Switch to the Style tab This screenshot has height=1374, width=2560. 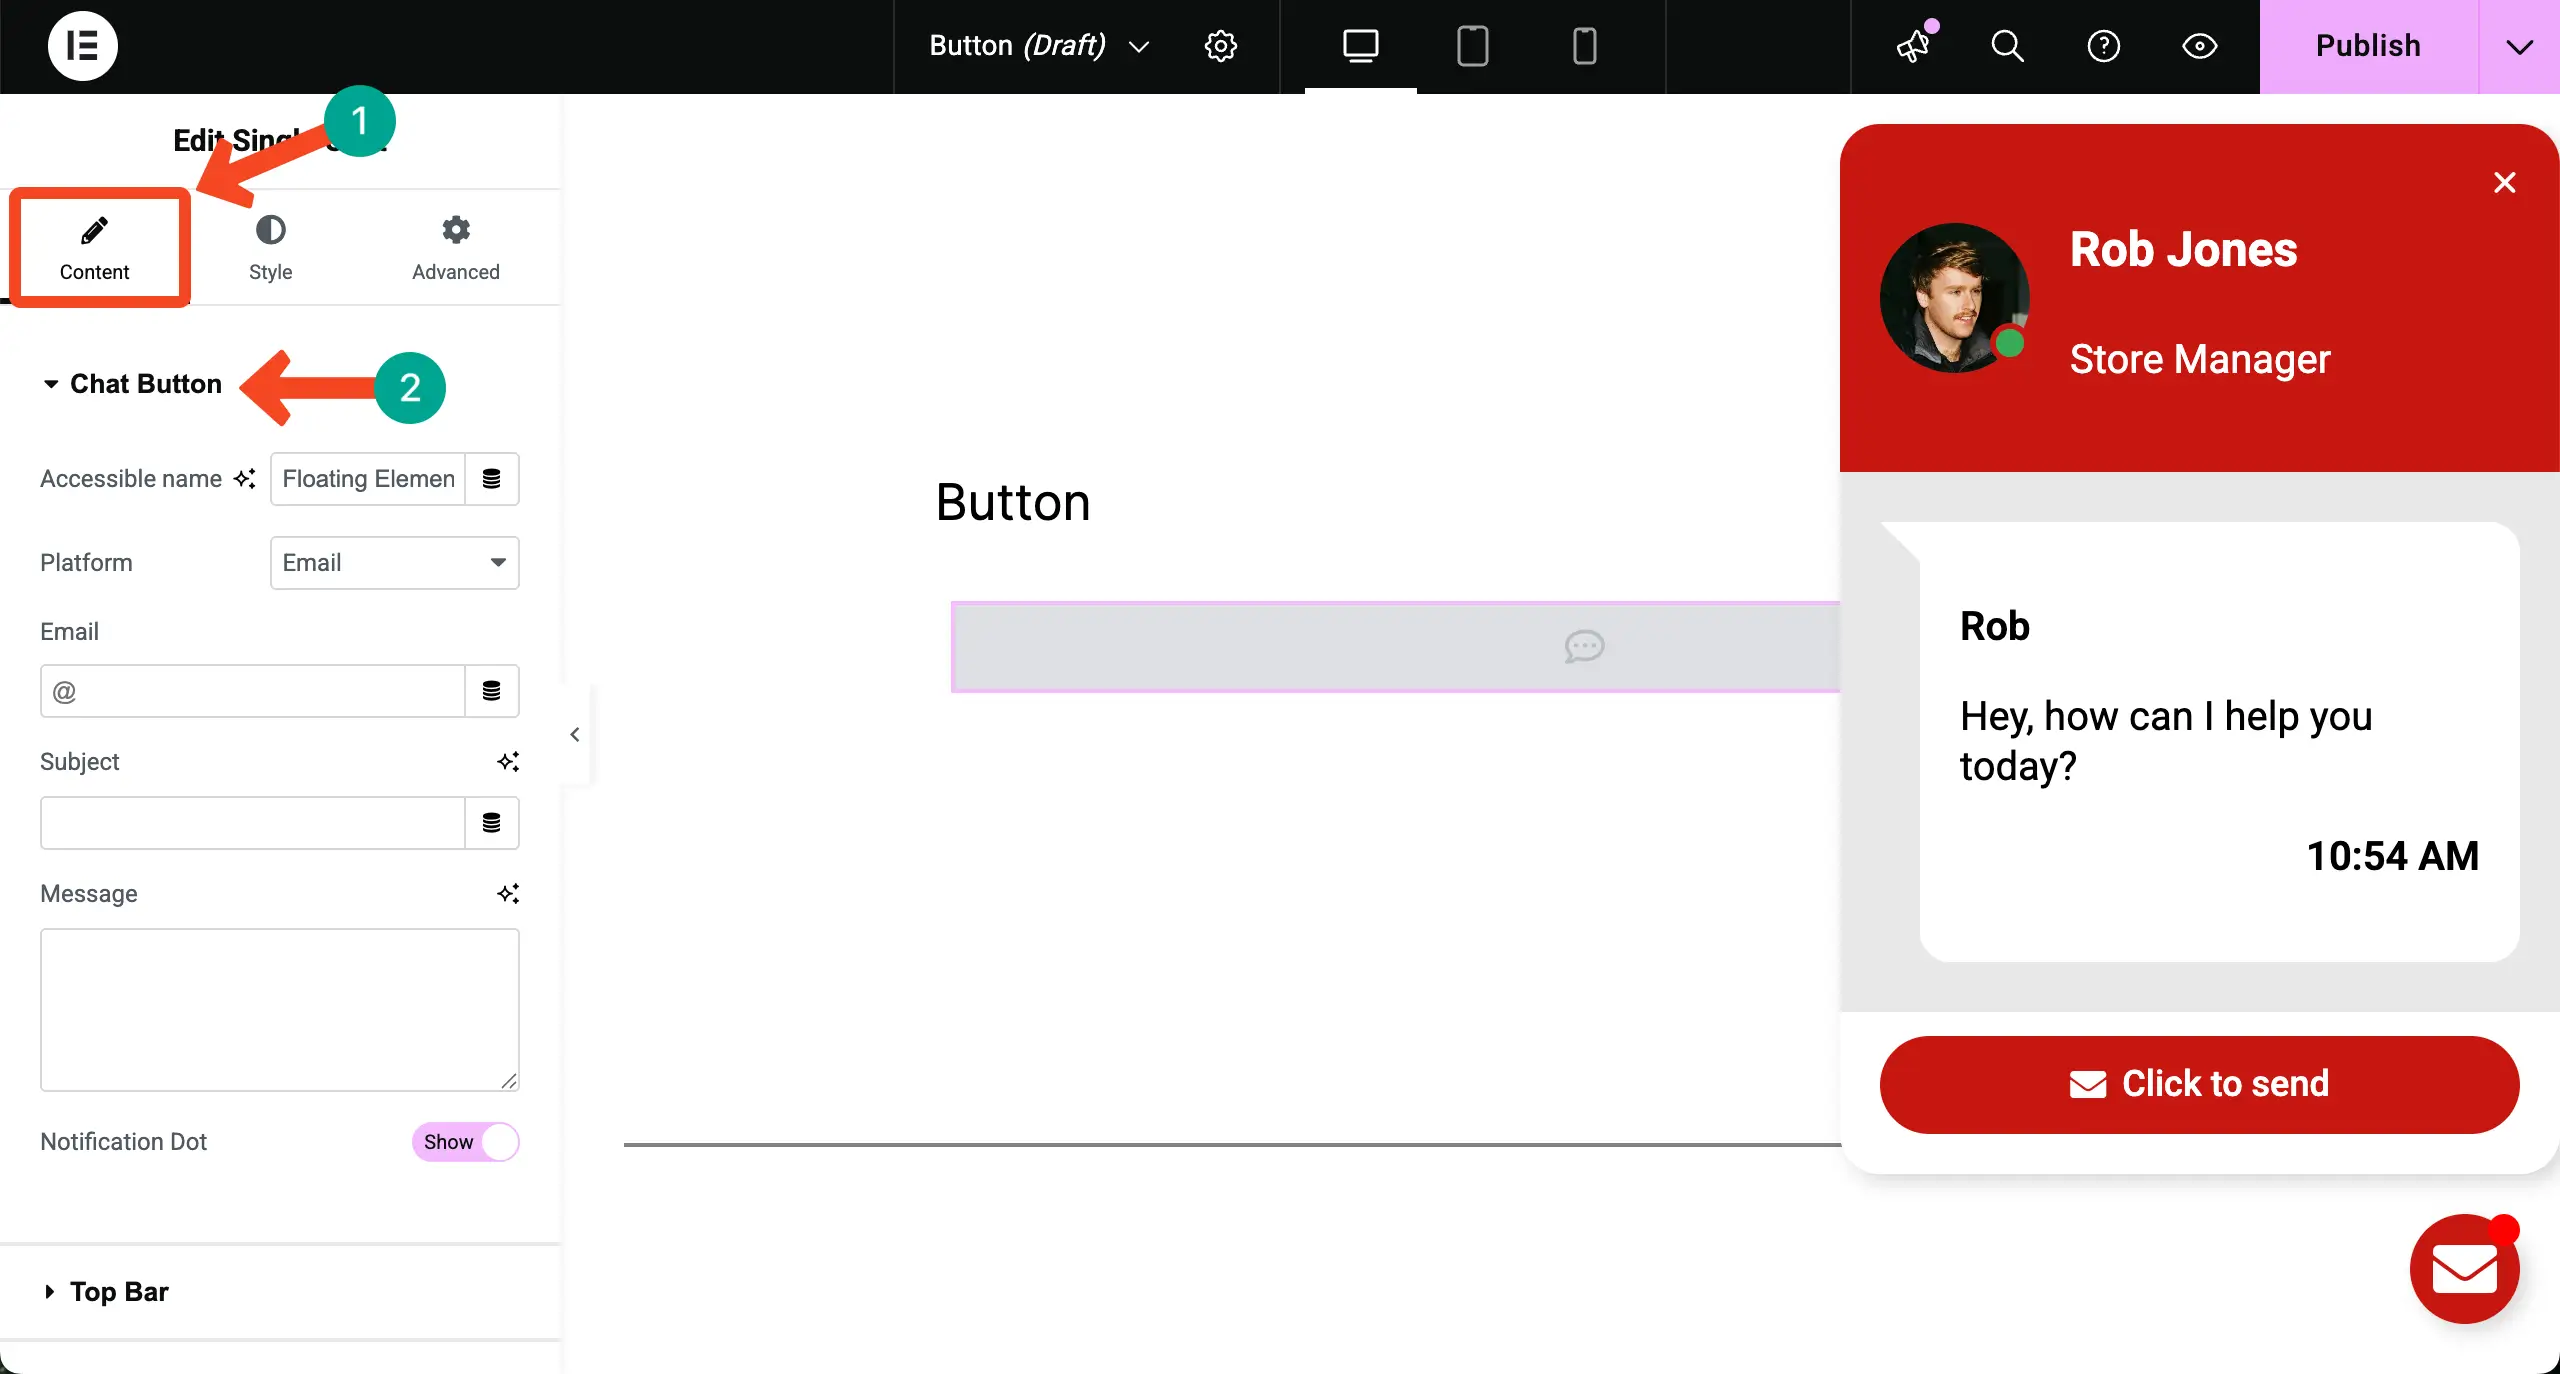[x=270, y=248]
